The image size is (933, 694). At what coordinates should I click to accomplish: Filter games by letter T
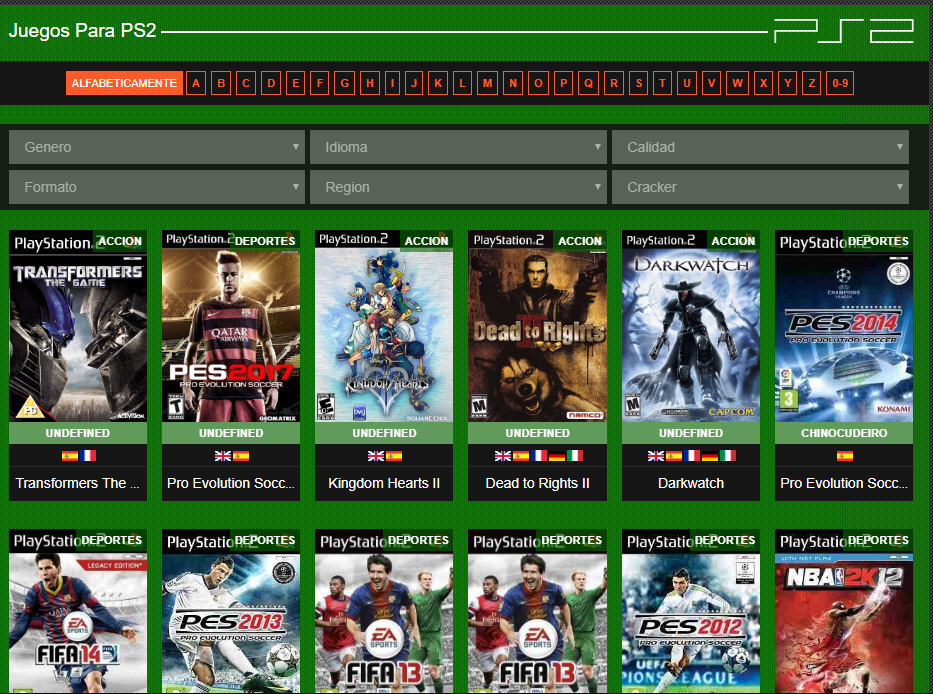(x=662, y=83)
